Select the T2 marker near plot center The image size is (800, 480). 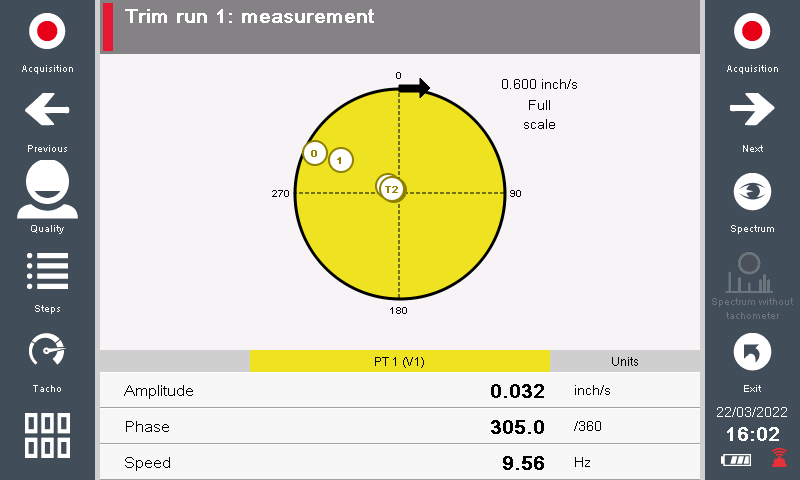(392, 189)
